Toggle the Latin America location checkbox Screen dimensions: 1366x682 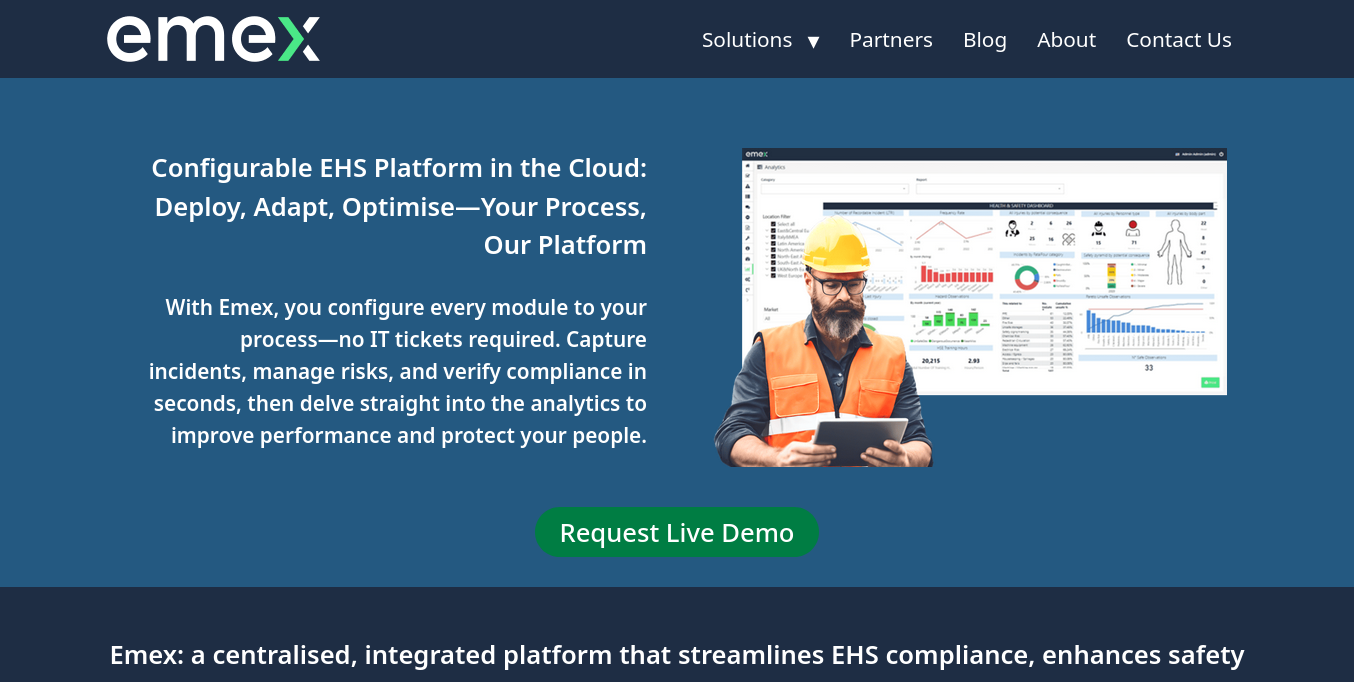pos(773,243)
